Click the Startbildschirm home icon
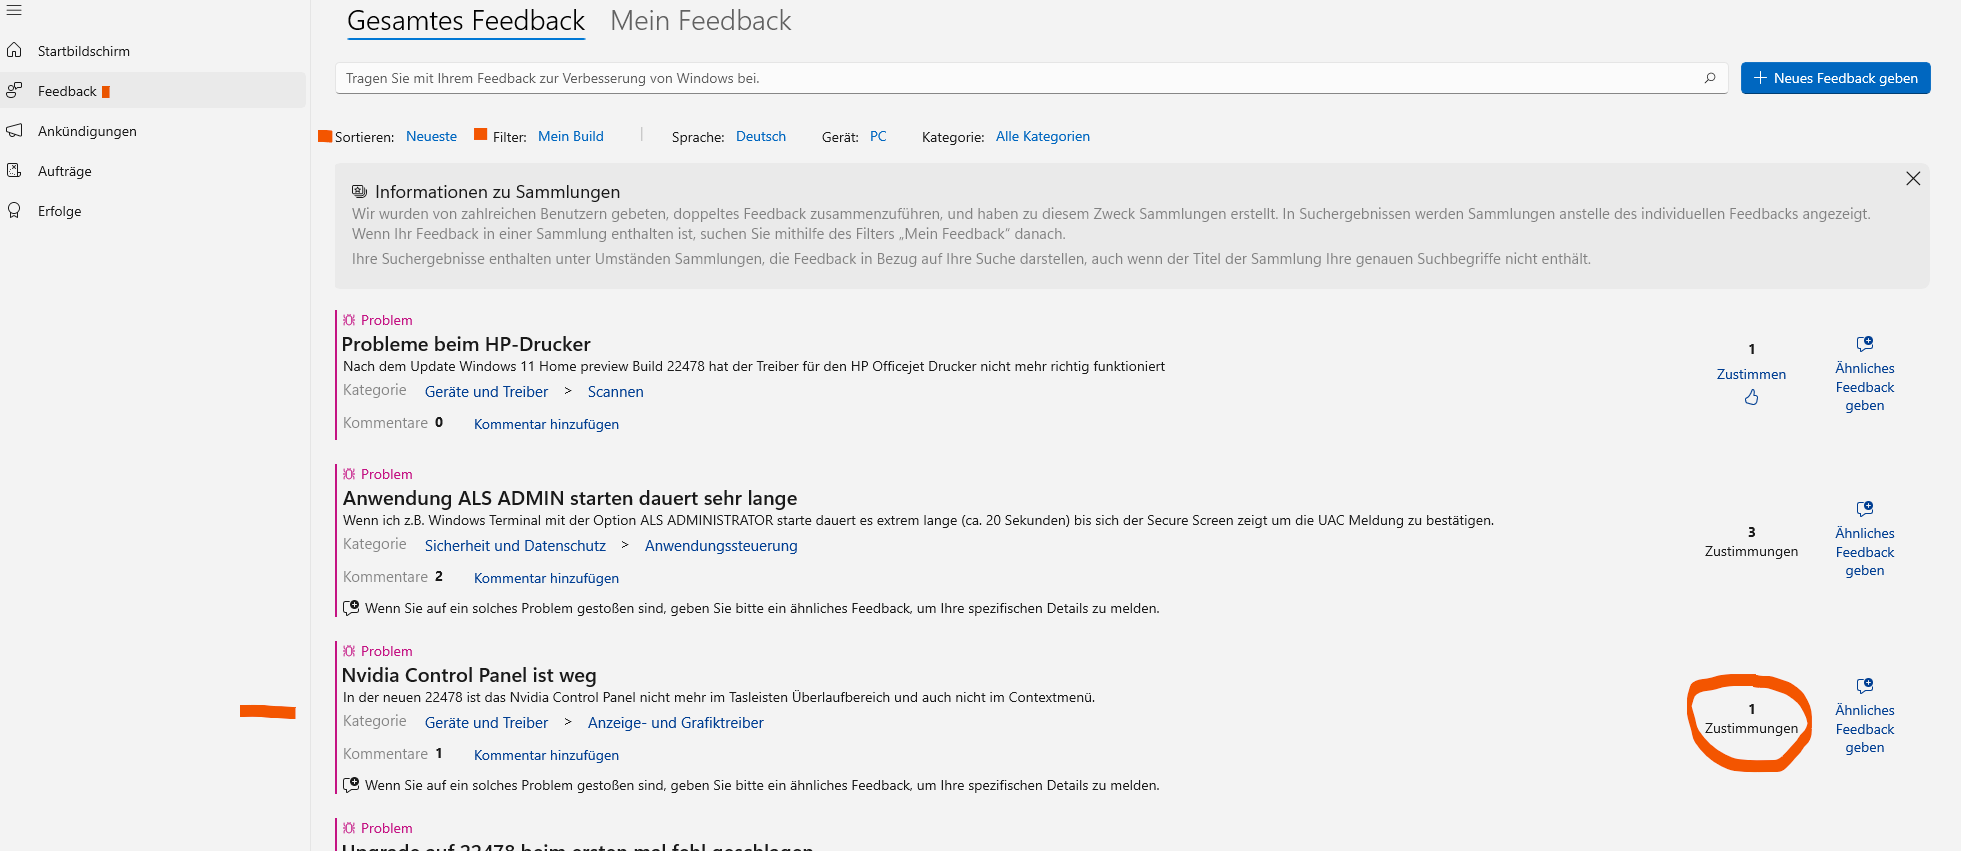Screen dimensions: 1961x851 tap(14, 50)
